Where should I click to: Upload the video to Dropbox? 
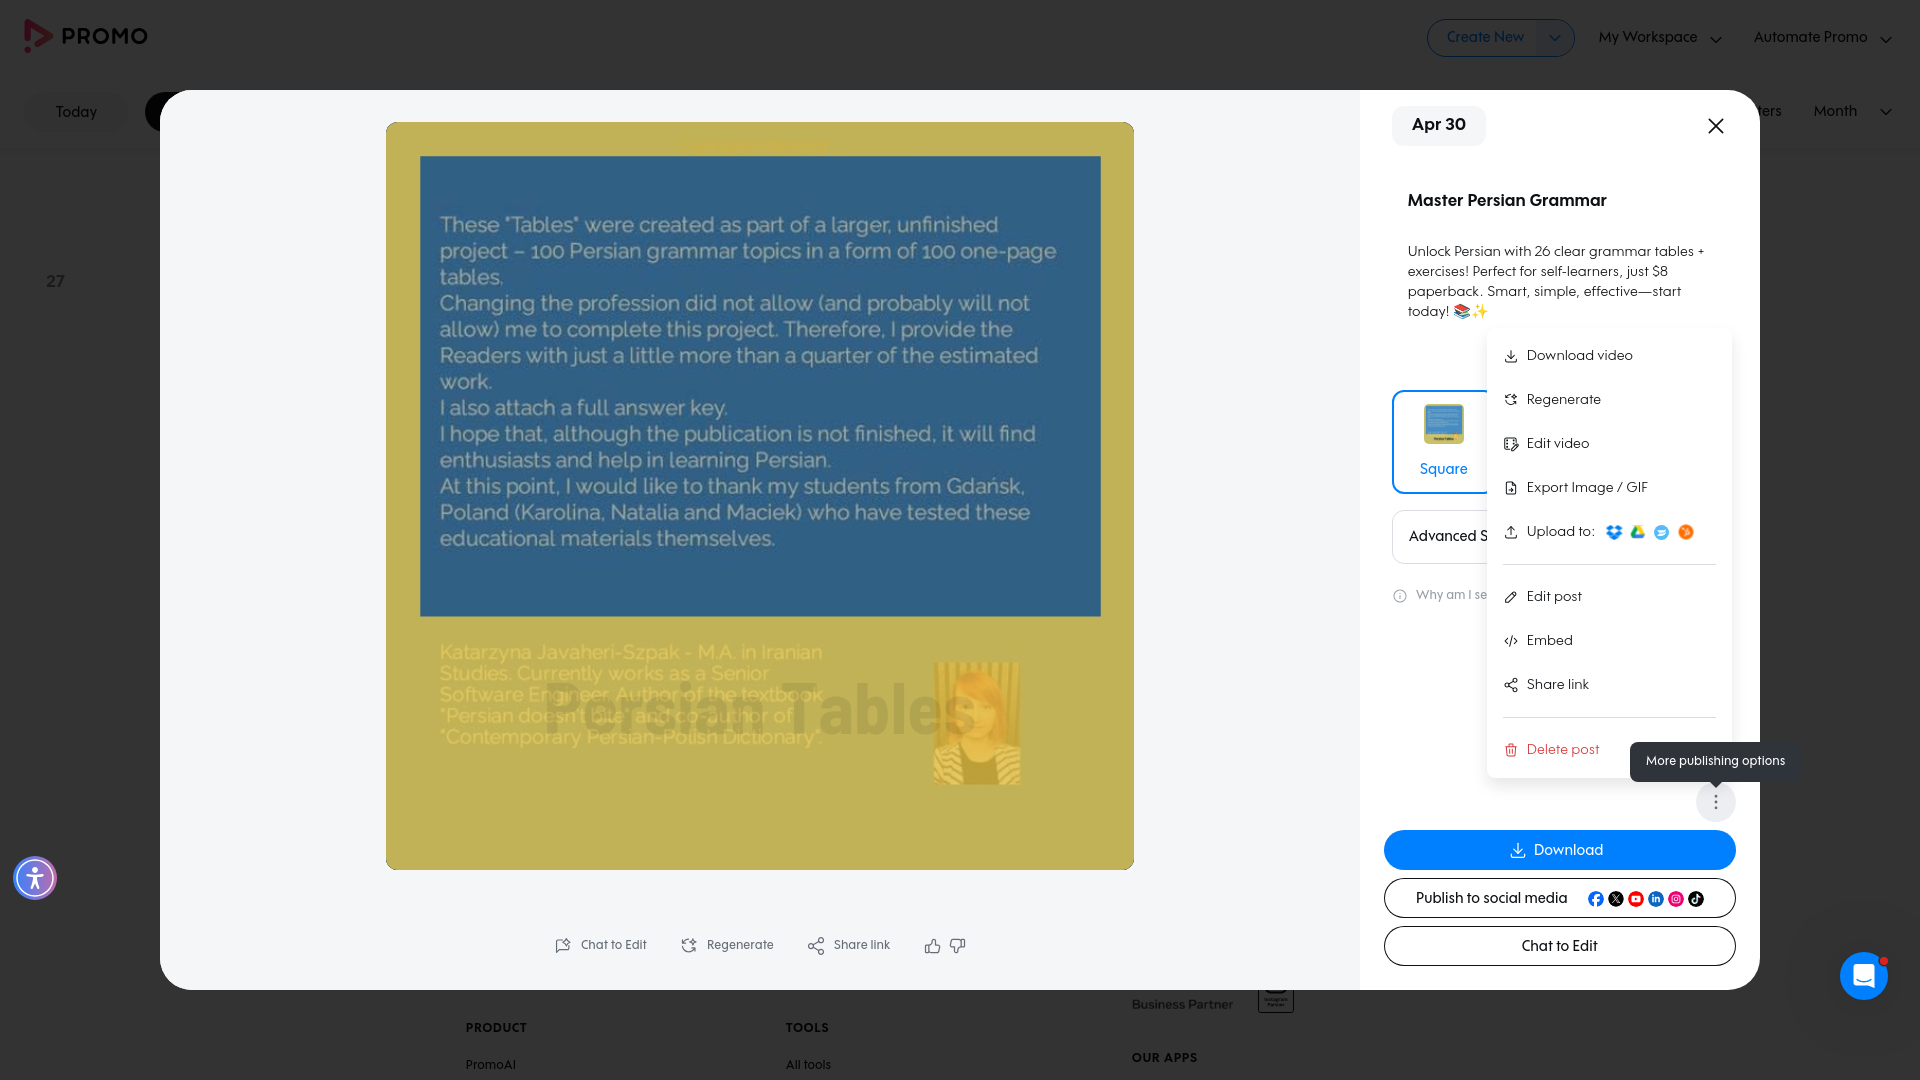(x=1614, y=532)
